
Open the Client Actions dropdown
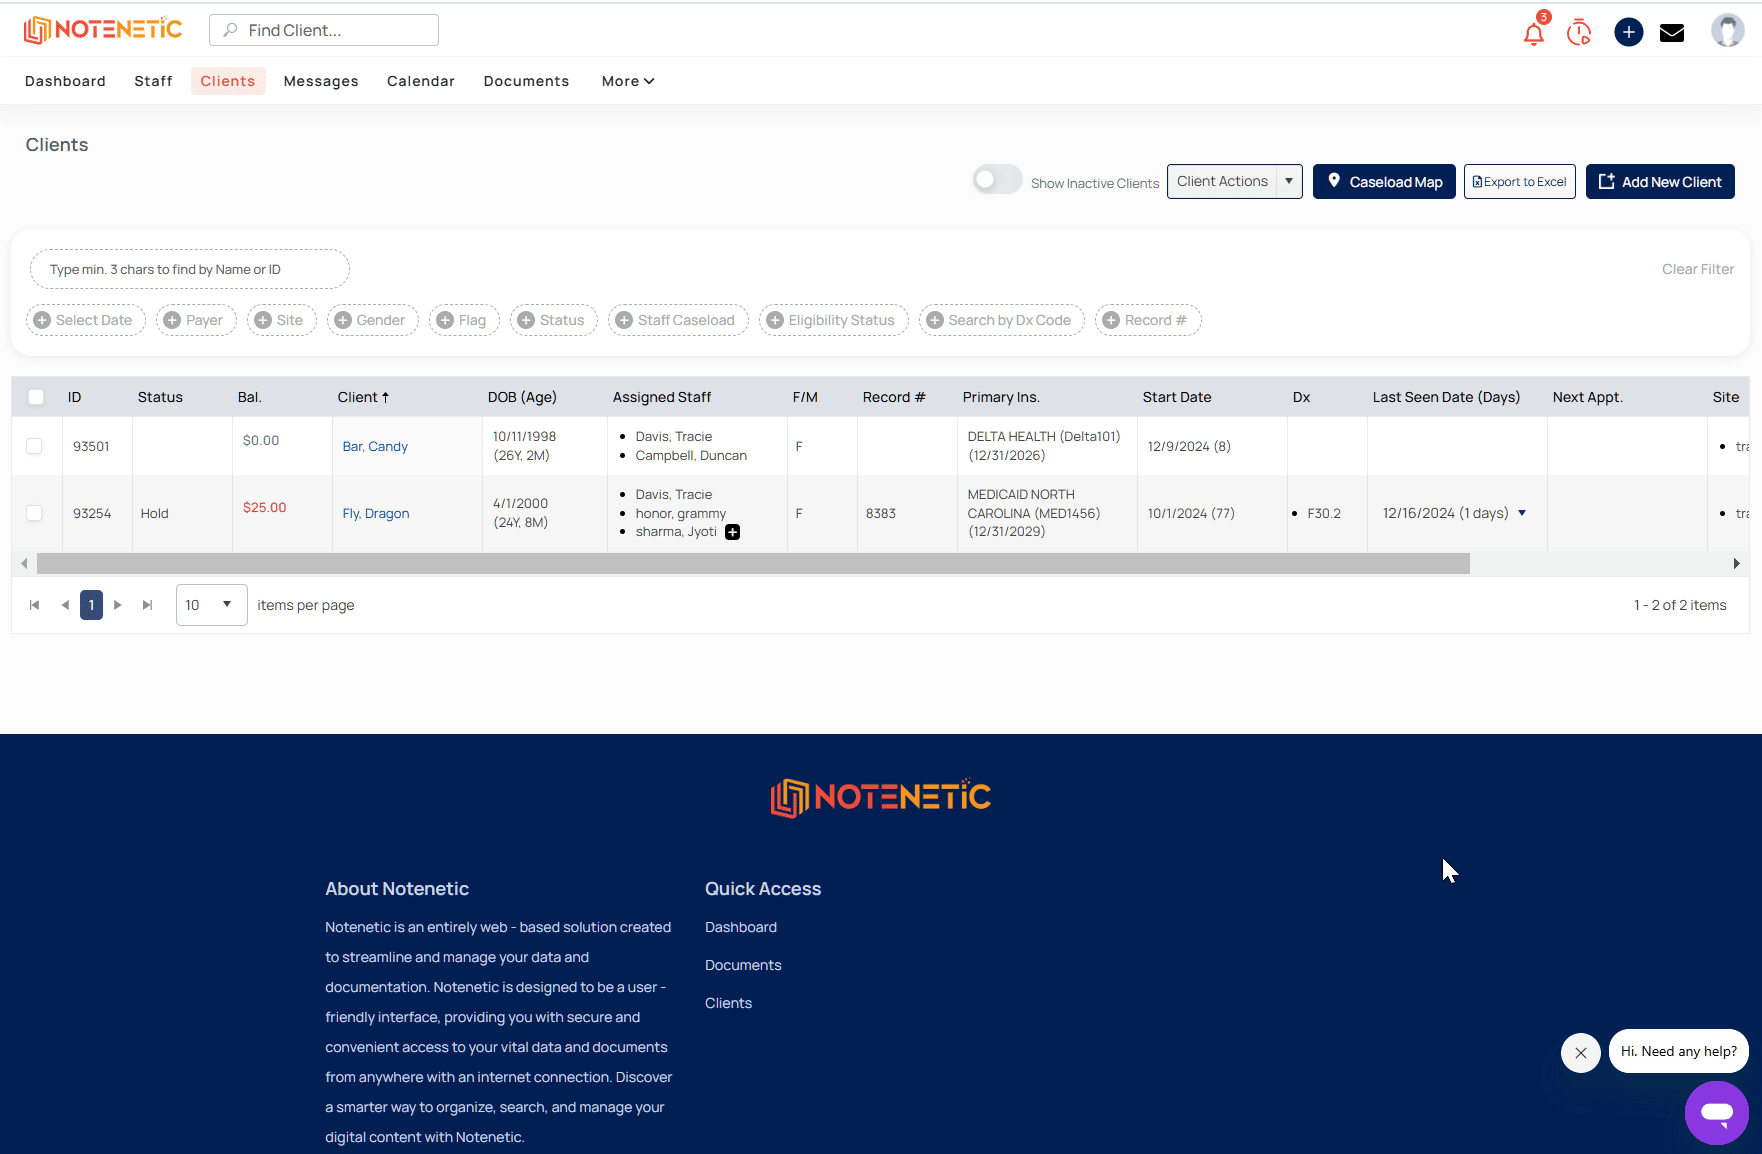click(1234, 181)
